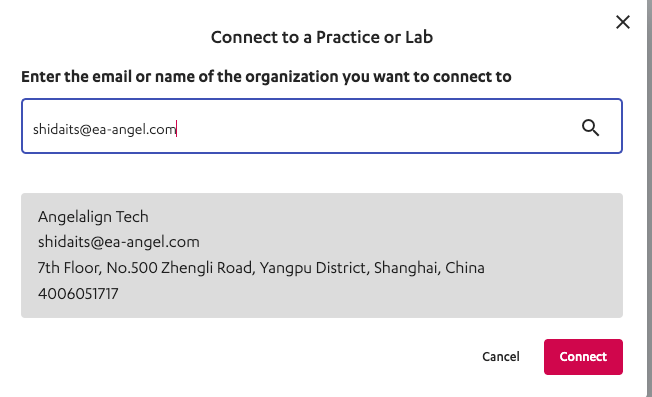The width and height of the screenshot is (652, 397).
Task: Click the magnifier search icon
Action: [x=590, y=128]
